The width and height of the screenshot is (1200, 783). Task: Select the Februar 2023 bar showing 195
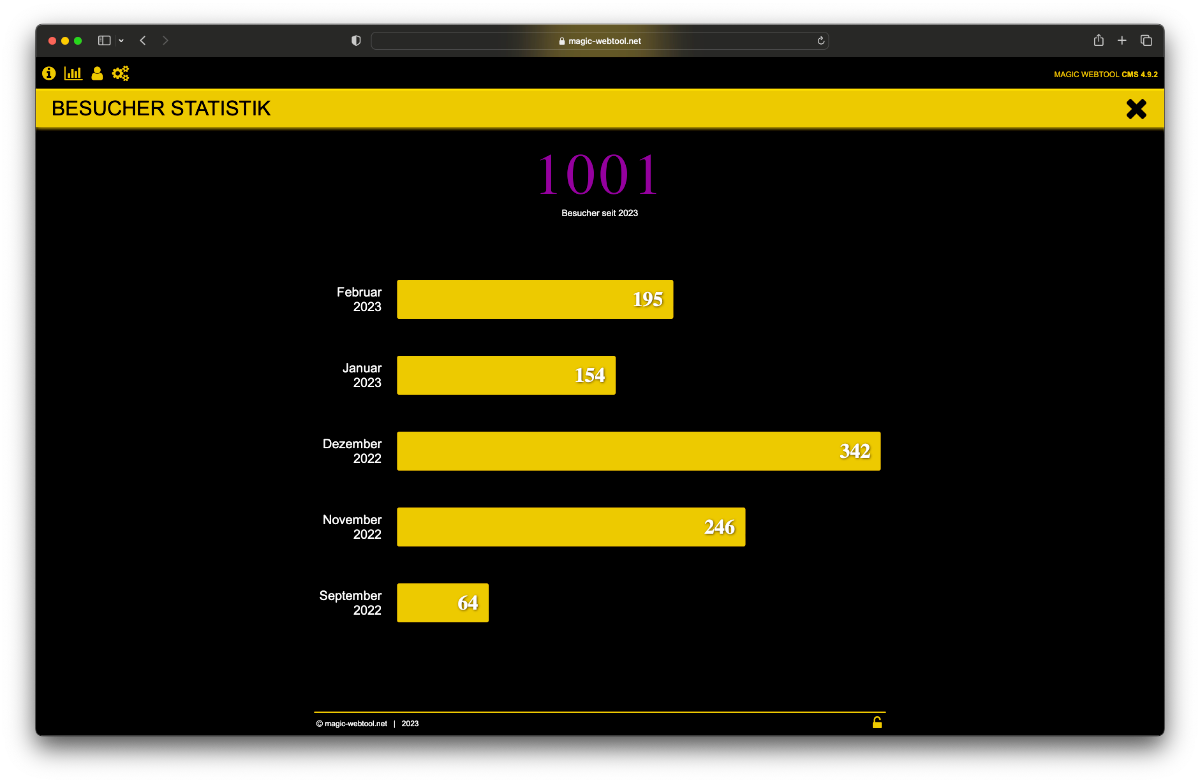click(535, 299)
